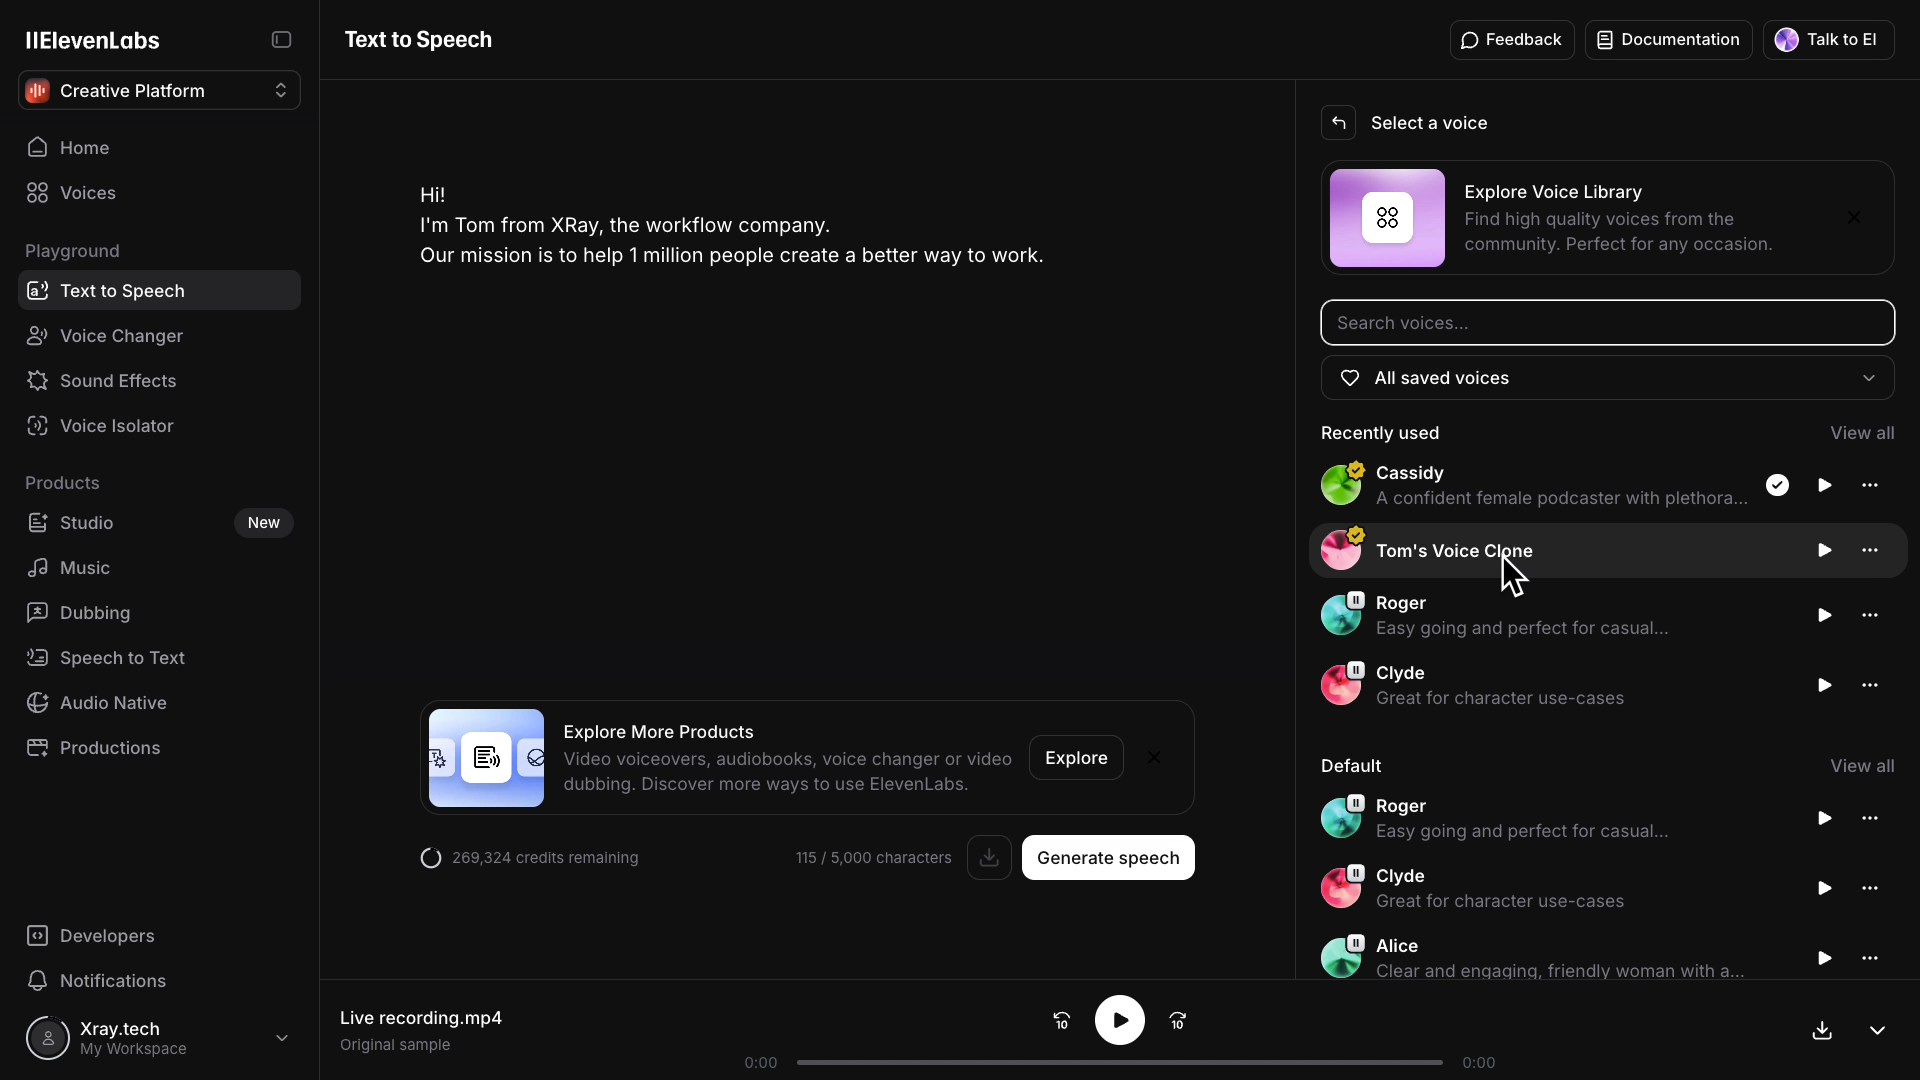Viewport: 1920px width, 1080px height.
Task: Skip forward 10 seconds in the recording
Action: tap(1178, 1020)
